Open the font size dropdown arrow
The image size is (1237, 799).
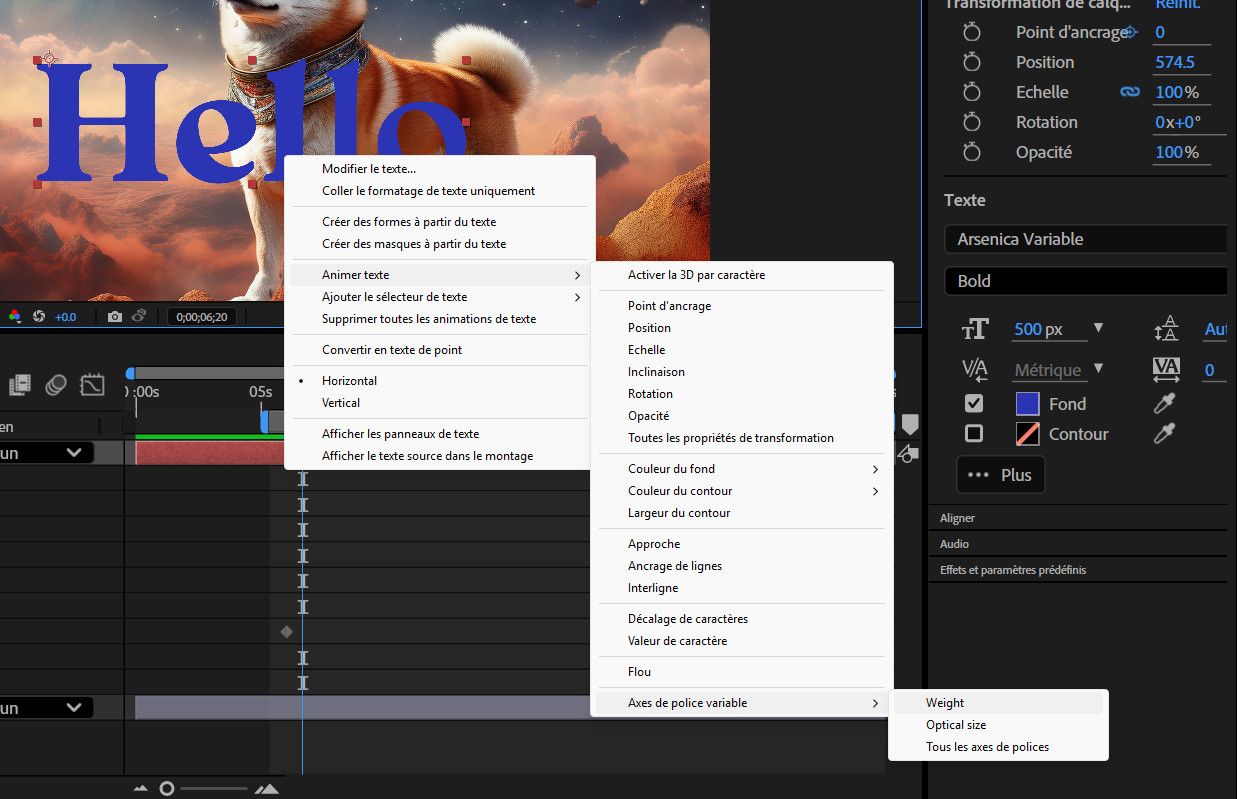pyautogui.click(x=1099, y=328)
